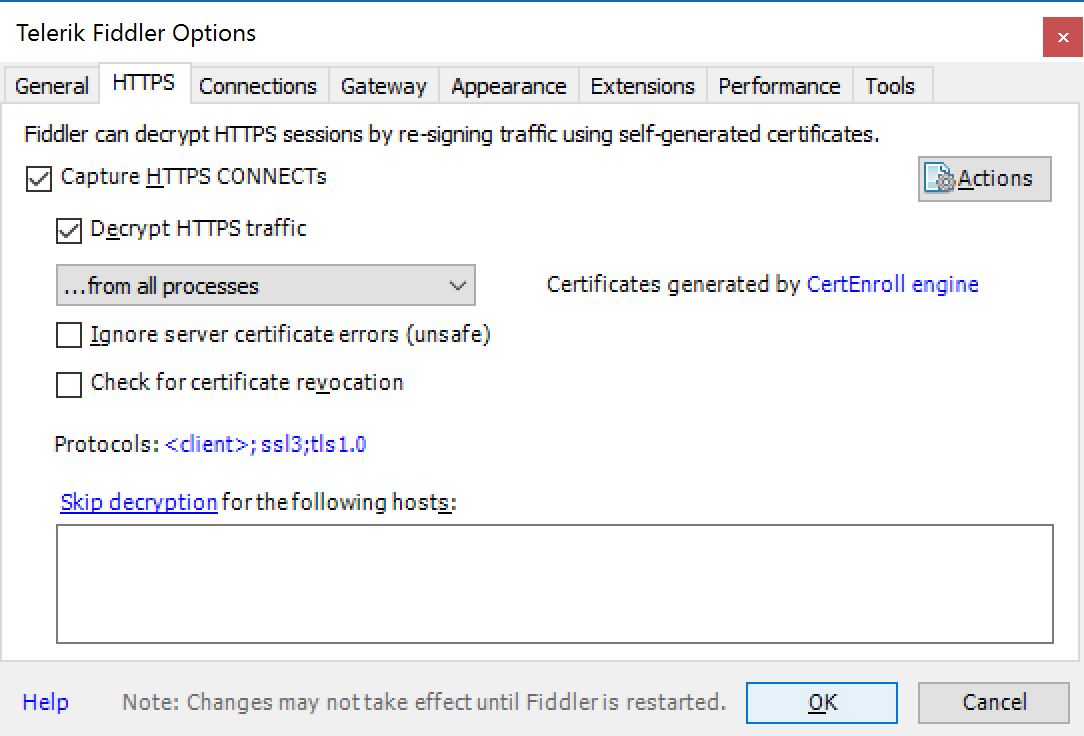Toggle the Decrypt HTTPS traffic checkbox
The image size is (1084, 736).
[x=69, y=230]
